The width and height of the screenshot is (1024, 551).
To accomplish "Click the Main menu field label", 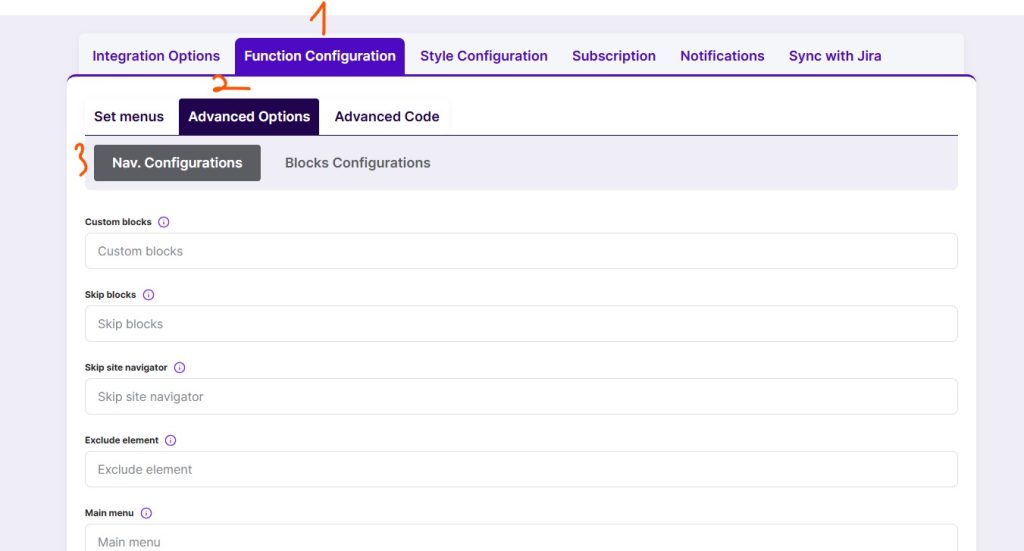I will point(109,513).
